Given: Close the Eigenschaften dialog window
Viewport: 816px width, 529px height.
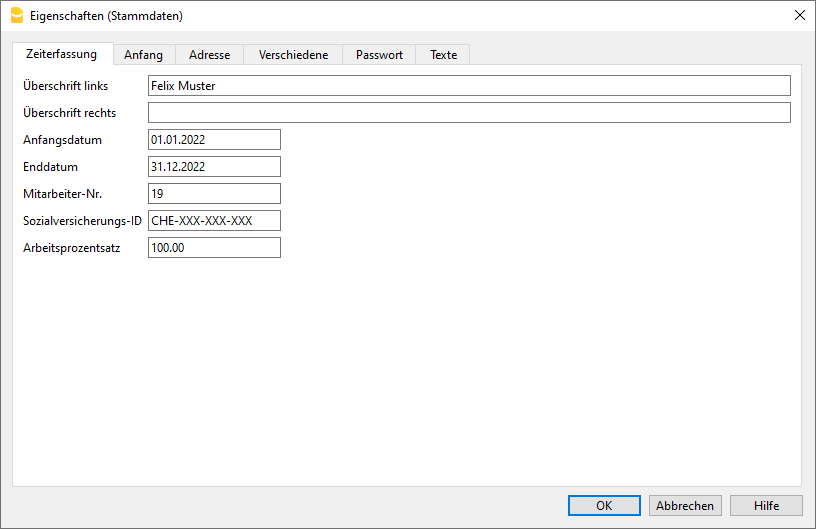Looking at the screenshot, I should point(799,15).
